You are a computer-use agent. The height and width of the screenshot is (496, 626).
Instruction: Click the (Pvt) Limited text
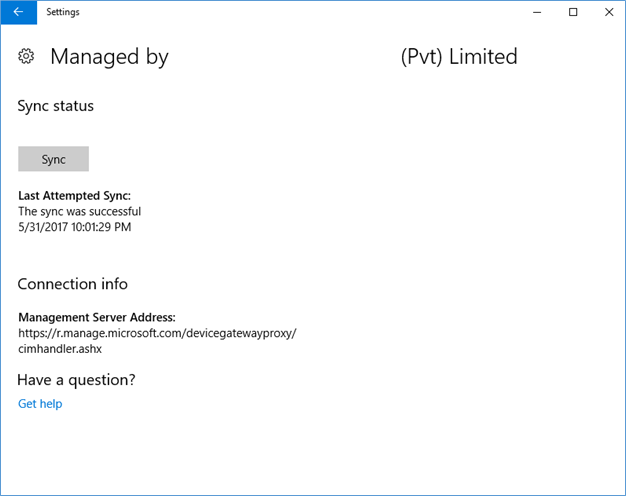pyautogui.click(x=459, y=57)
